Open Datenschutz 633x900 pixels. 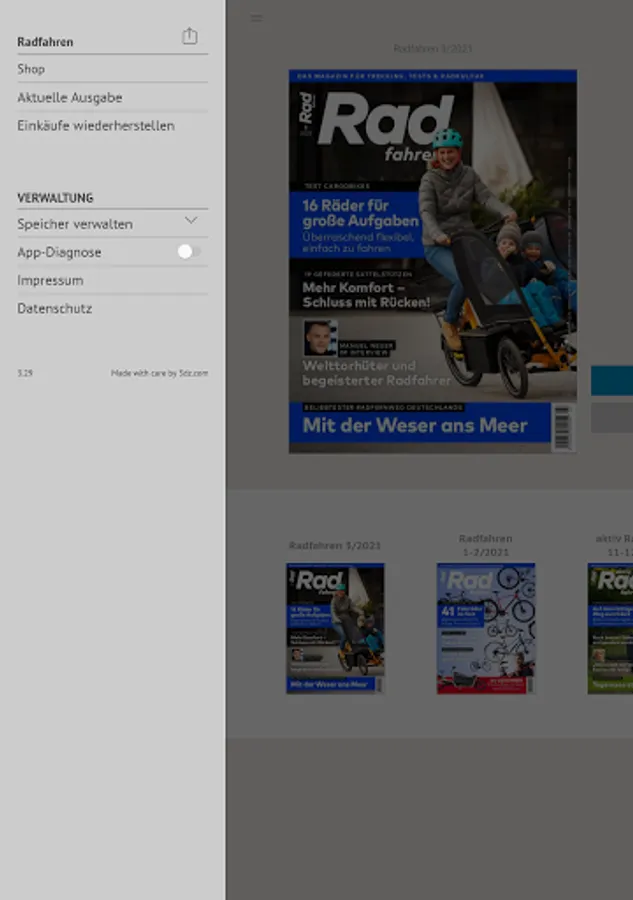pyautogui.click(x=112, y=308)
